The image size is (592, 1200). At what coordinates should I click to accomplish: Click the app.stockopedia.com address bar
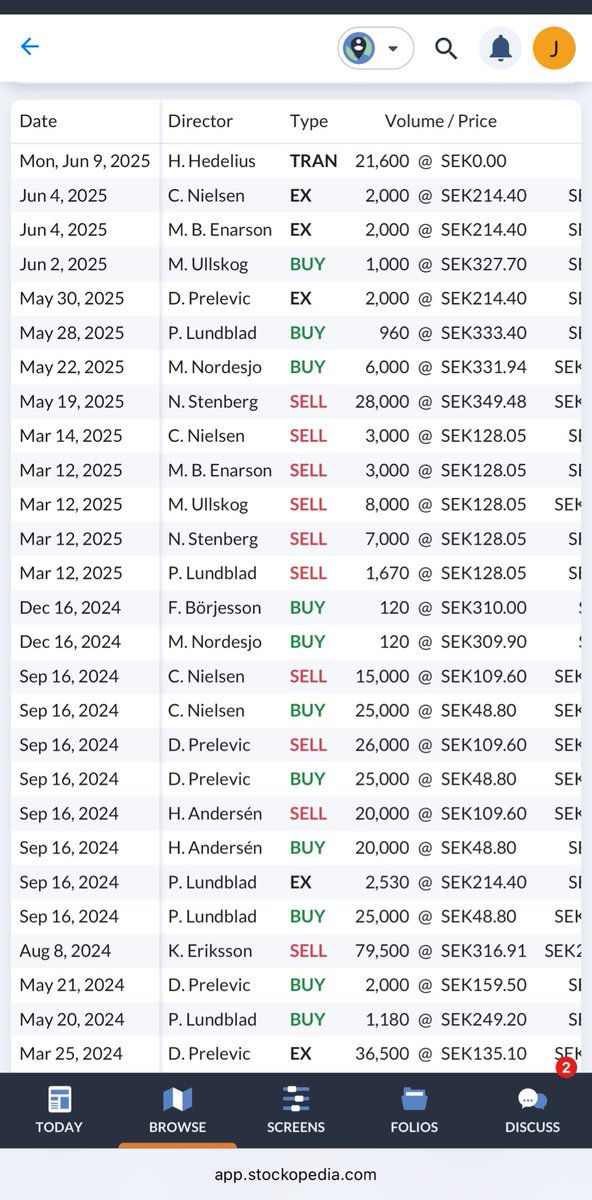coord(296,1174)
